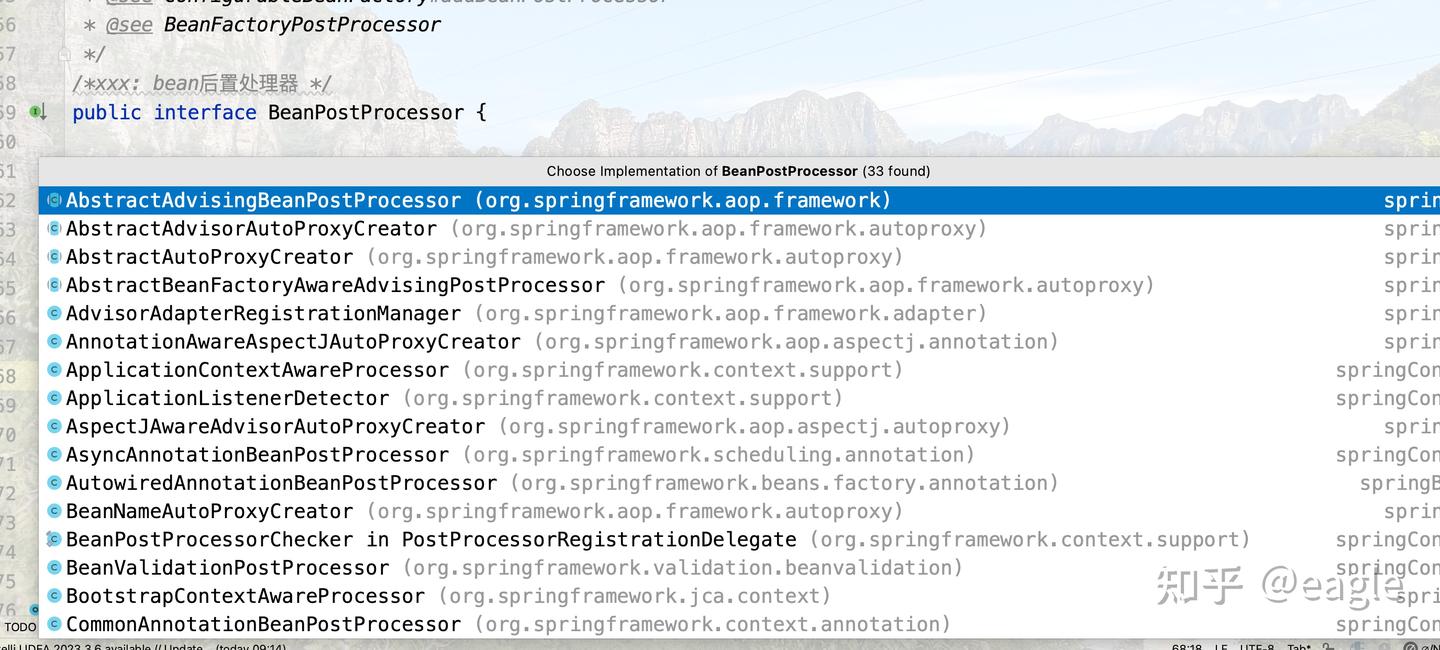Pick AbstractBeanFactoryAwareAdvisingPostProcessor entry
1440x650 pixels.
click(739, 285)
